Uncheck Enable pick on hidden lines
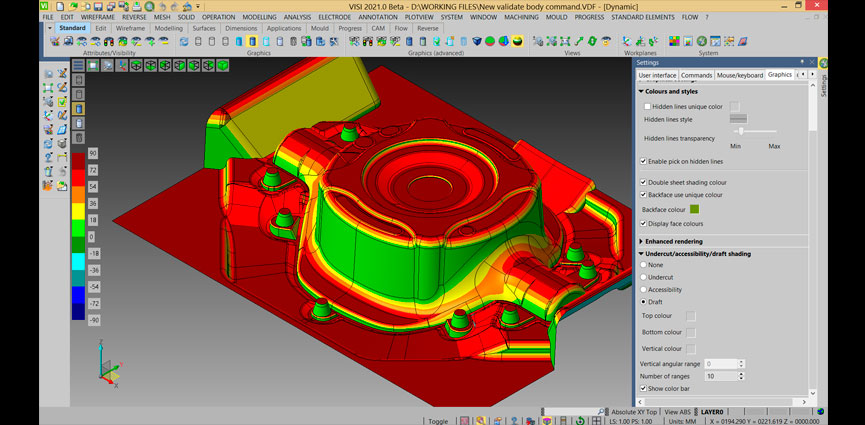This screenshot has height=425, width=865. click(643, 161)
